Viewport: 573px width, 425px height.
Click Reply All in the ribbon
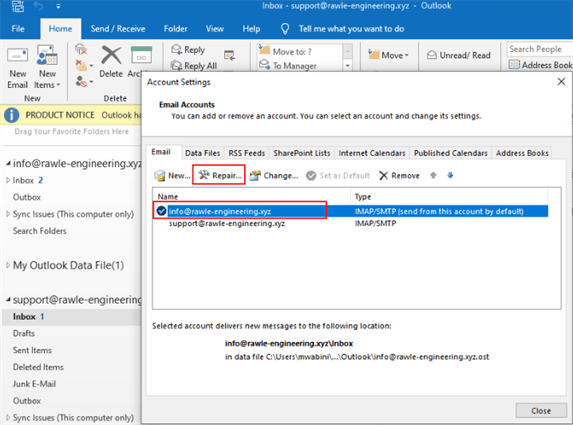194,66
